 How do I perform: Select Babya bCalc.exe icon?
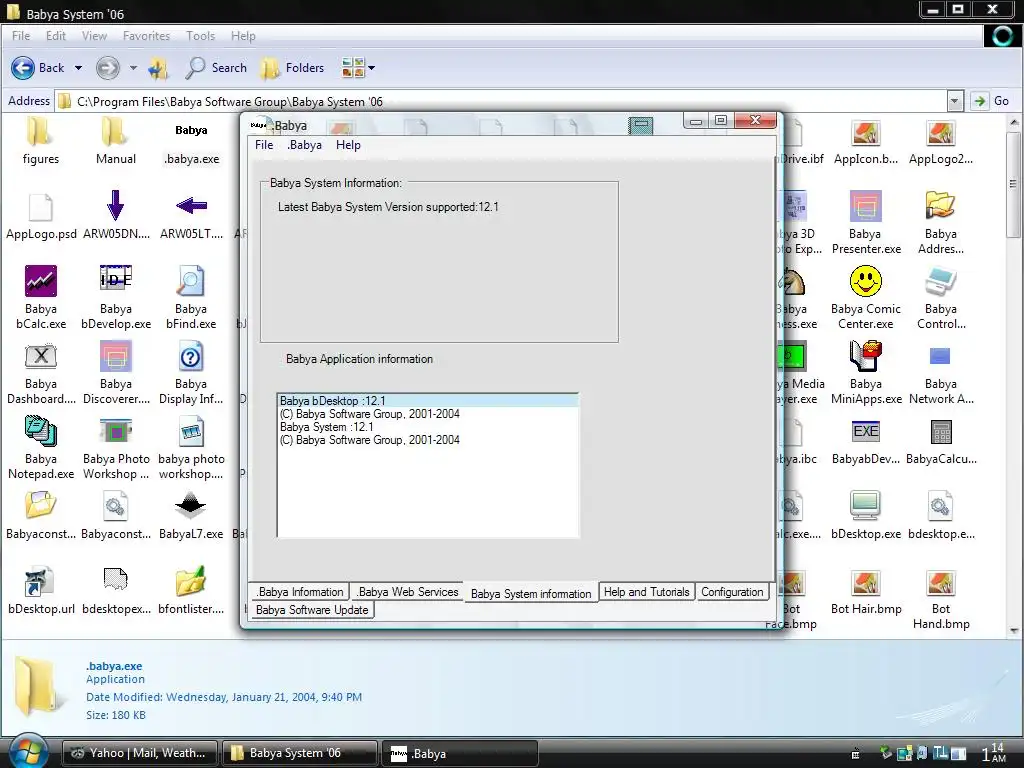(x=40, y=297)
